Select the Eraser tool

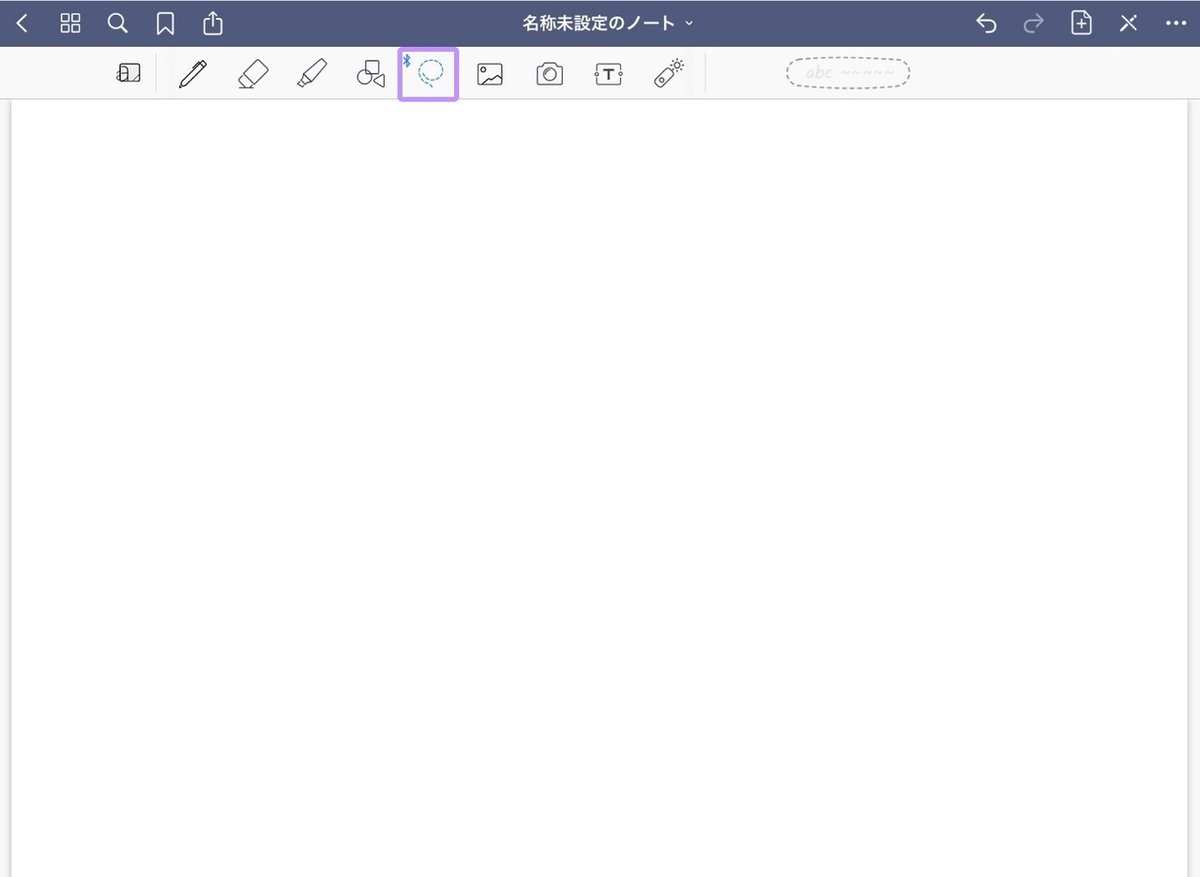[x=253, y=73]
